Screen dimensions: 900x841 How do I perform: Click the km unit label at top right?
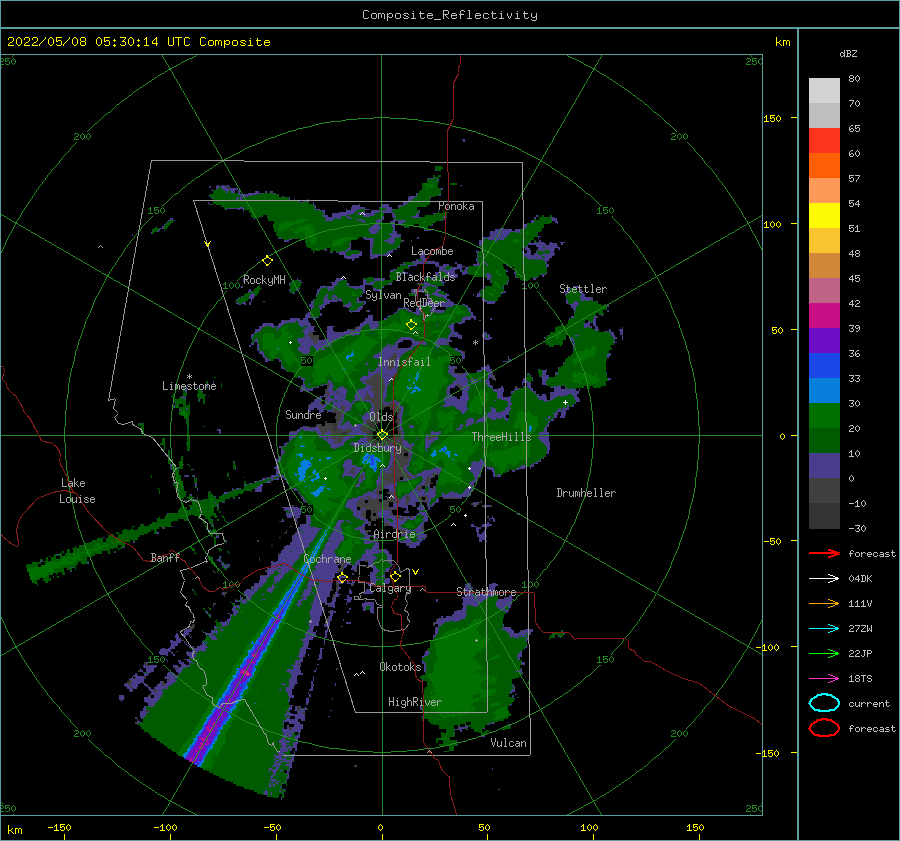(x=782, y=42)
